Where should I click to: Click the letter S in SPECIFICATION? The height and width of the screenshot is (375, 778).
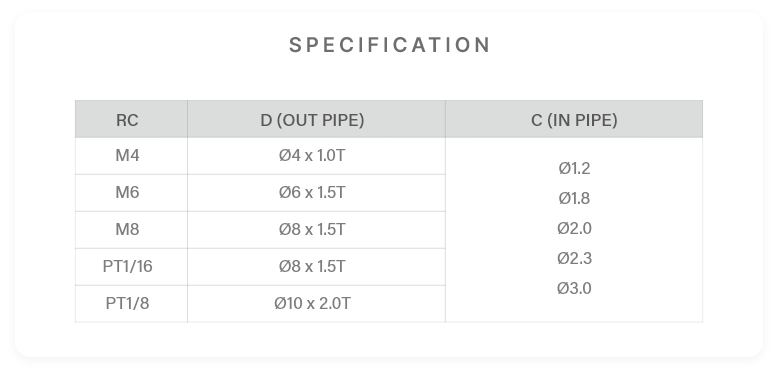[295, 45]
